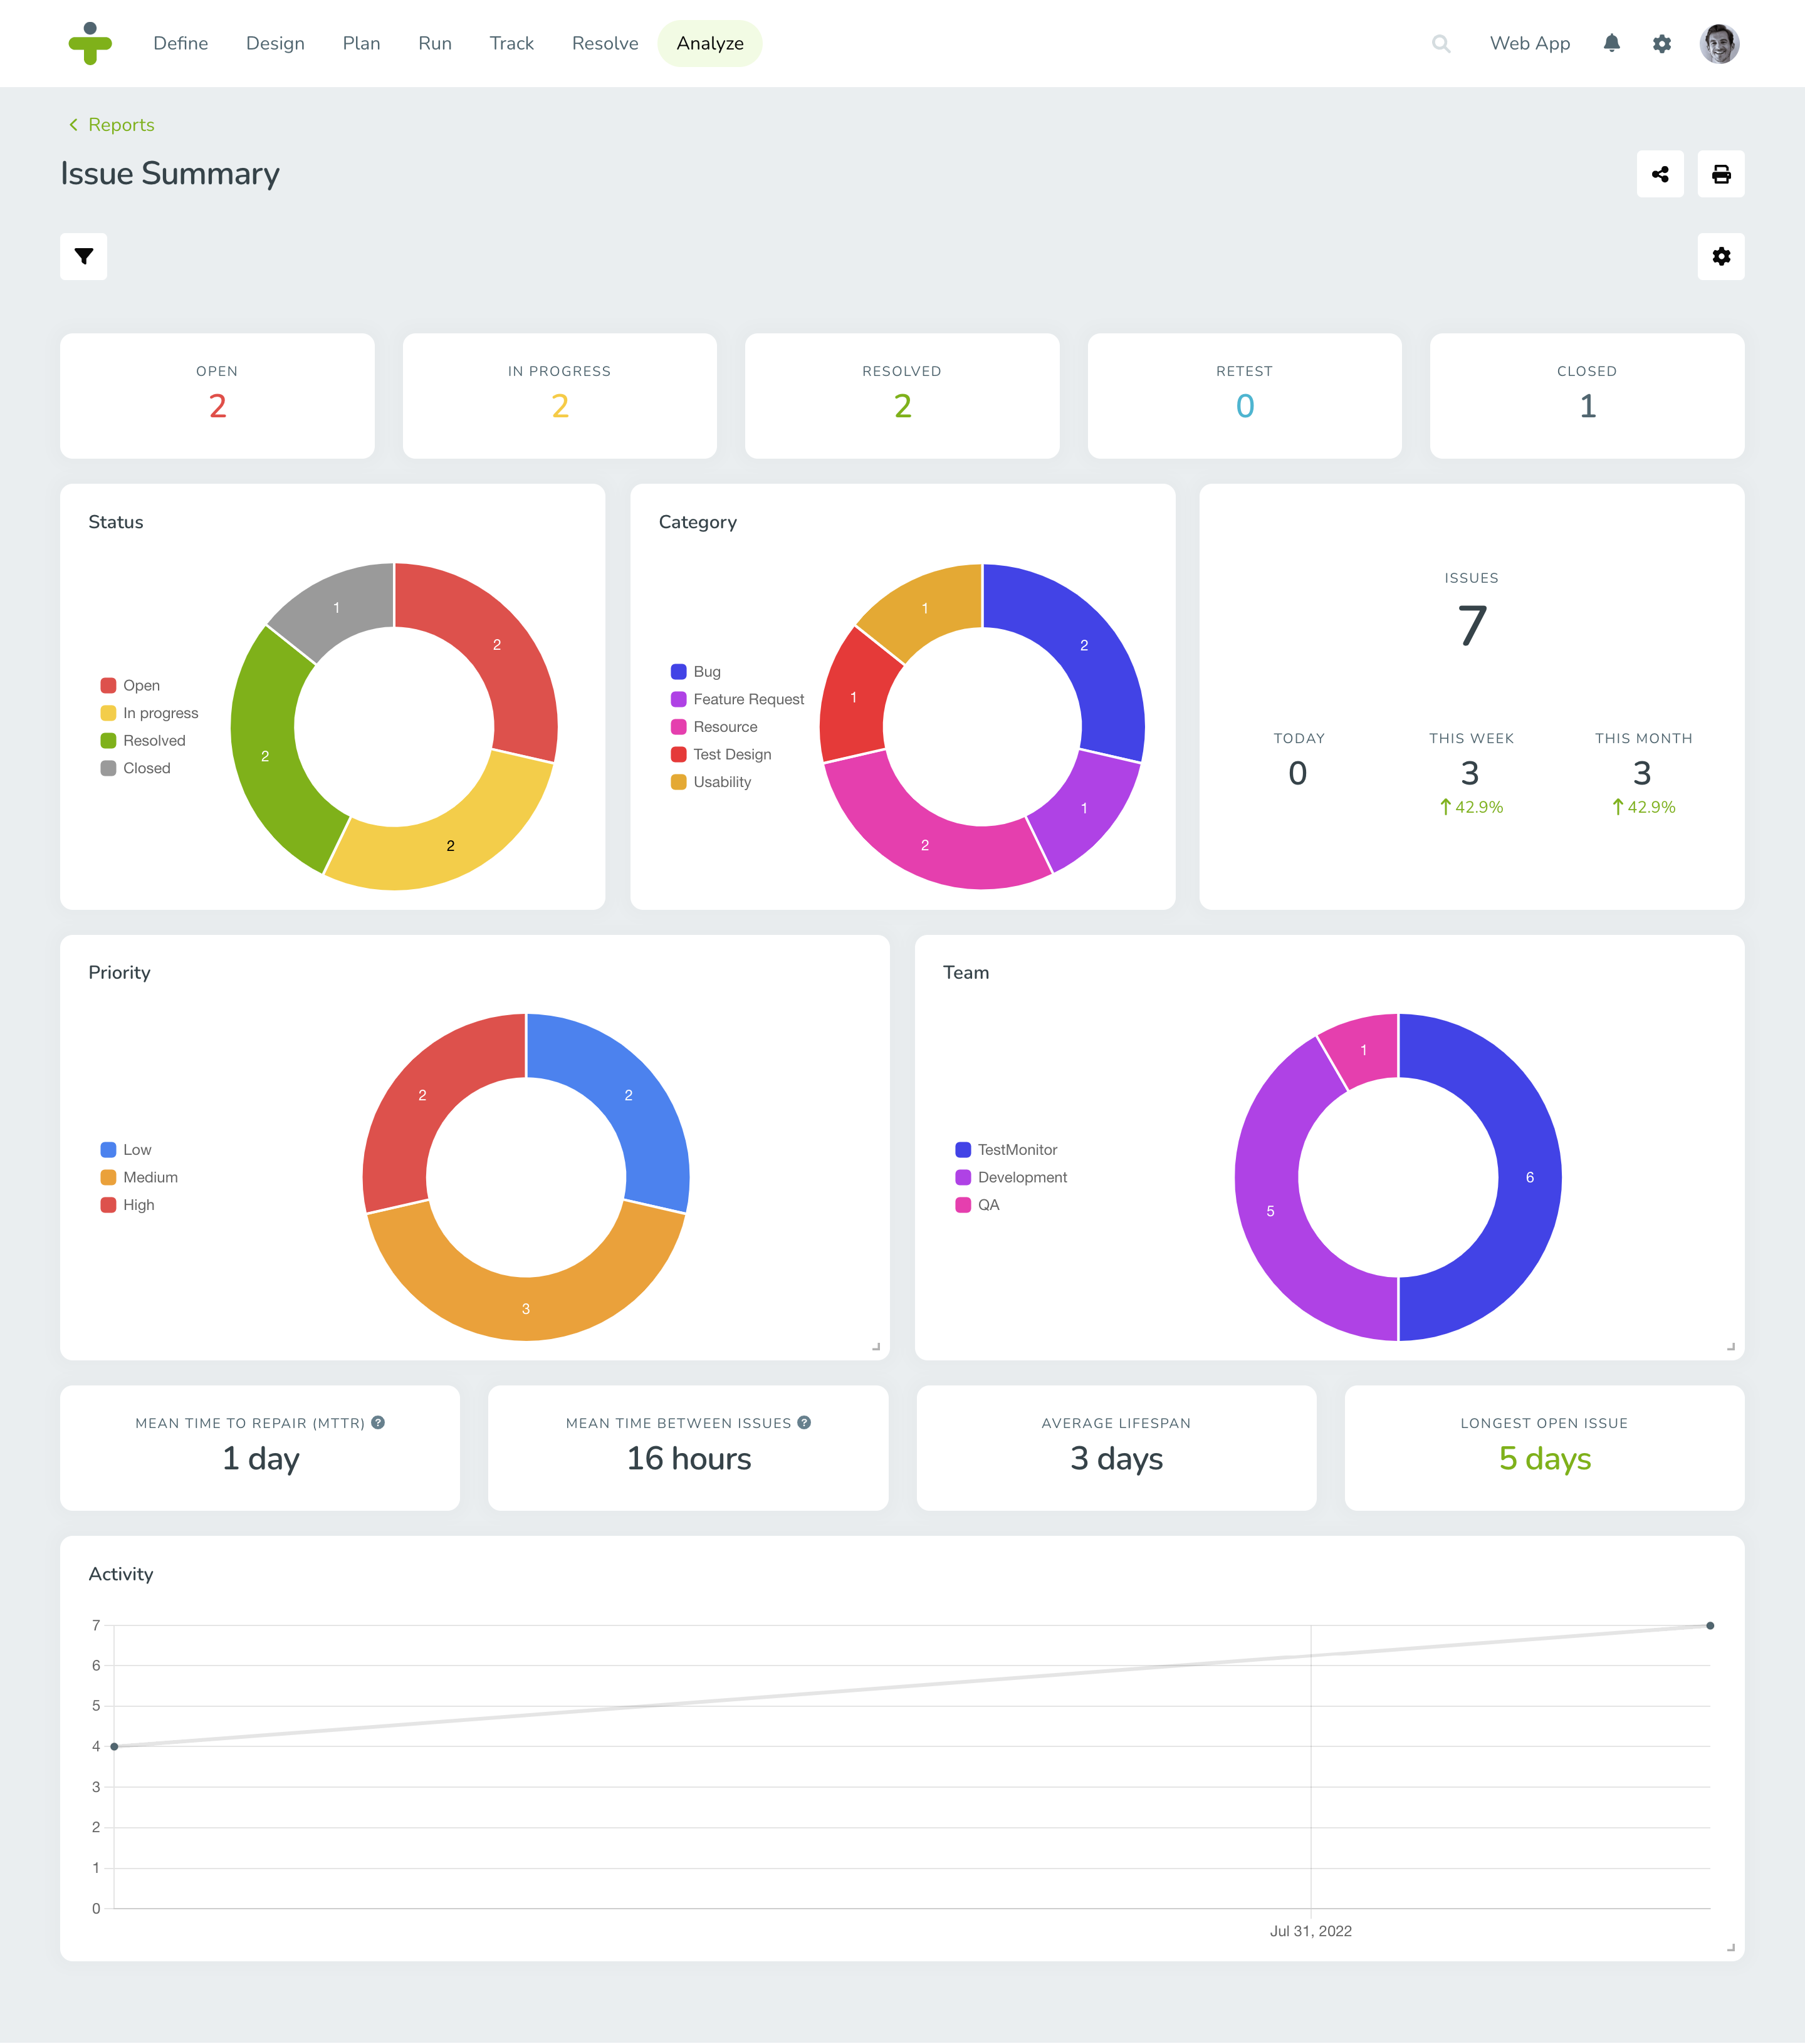Click green Resolved slice in Status donut
The width and height of the screenshot is (1805, 2044).
[x=265, y=756]
